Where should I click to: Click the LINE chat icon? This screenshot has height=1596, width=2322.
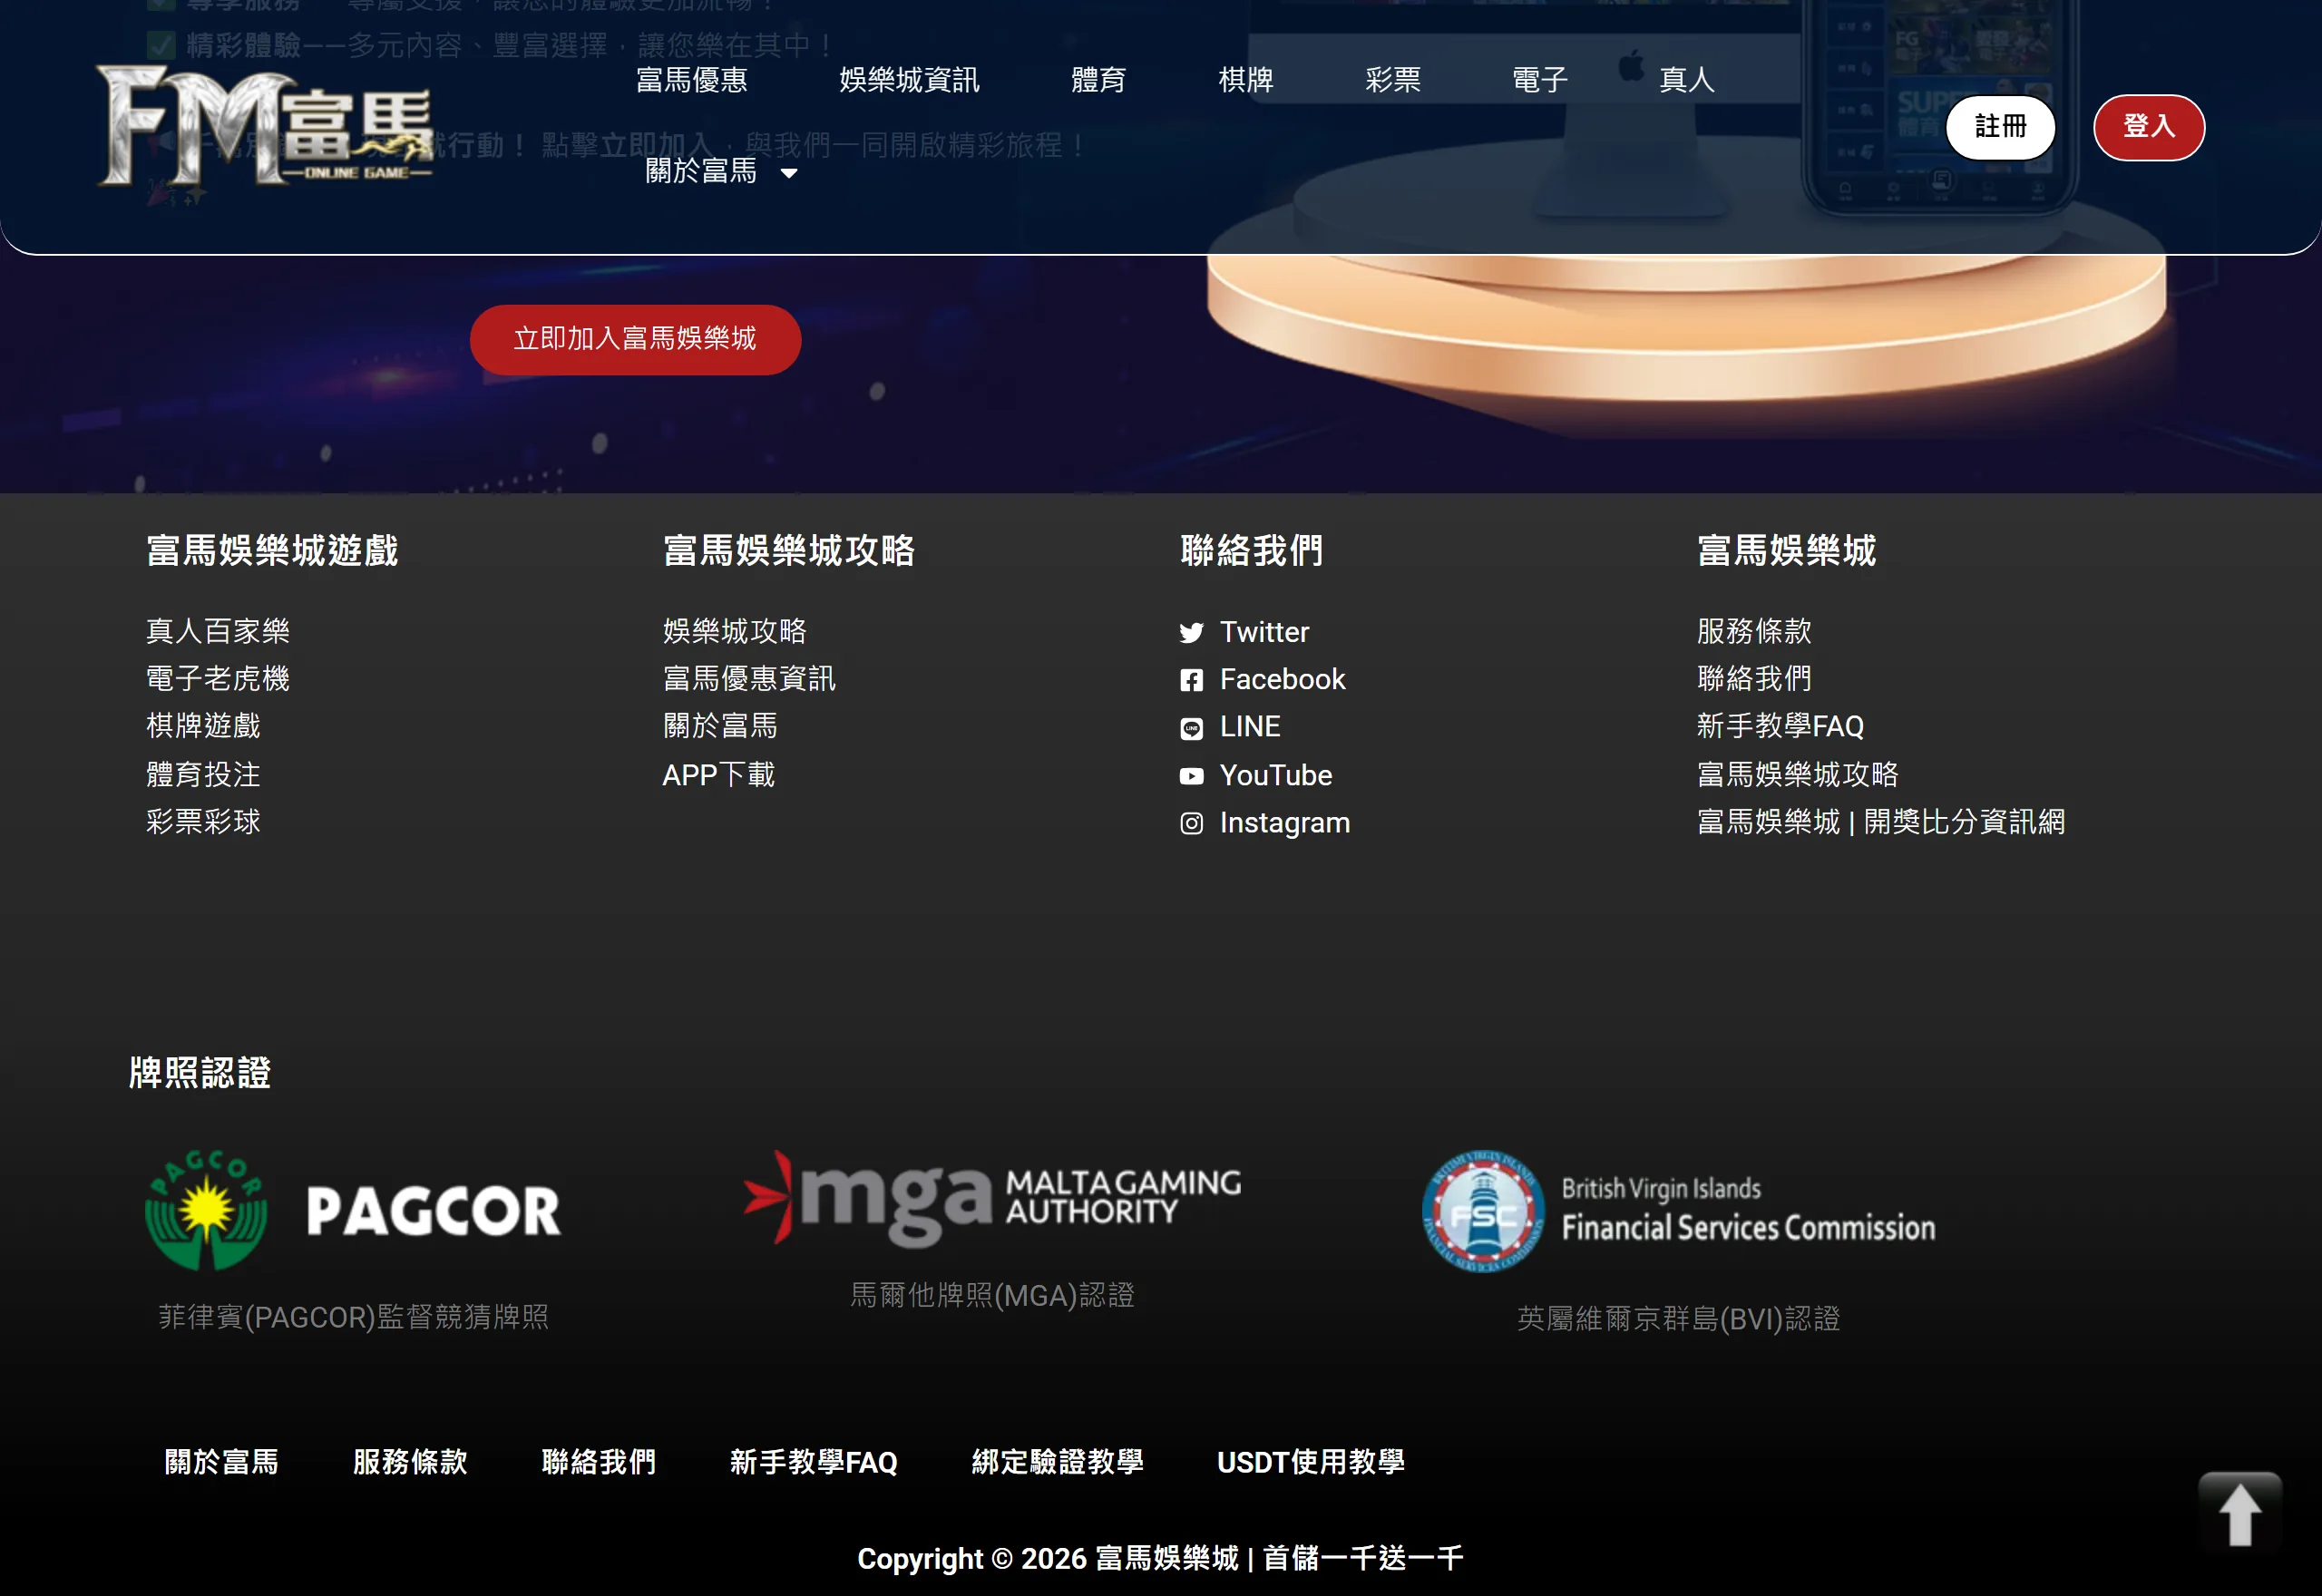click(1191, 729)
